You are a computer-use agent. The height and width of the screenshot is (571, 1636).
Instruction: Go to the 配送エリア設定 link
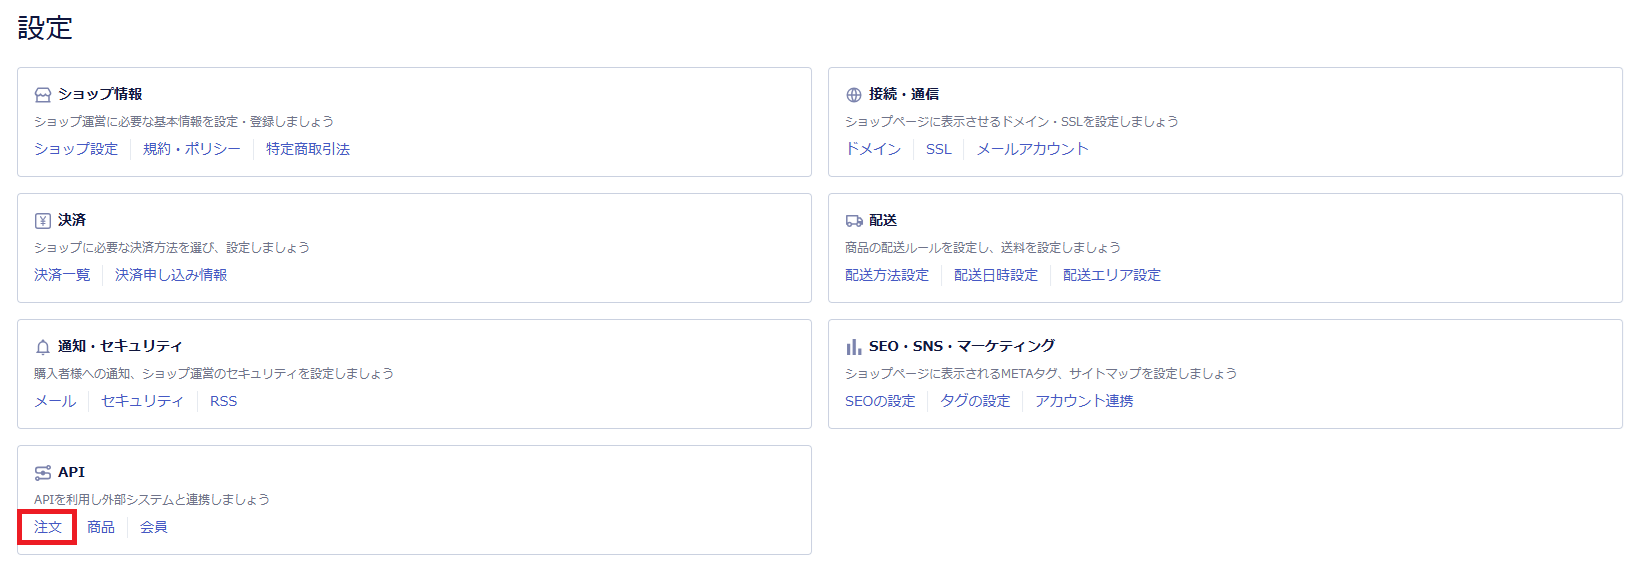click(1112, 275)
